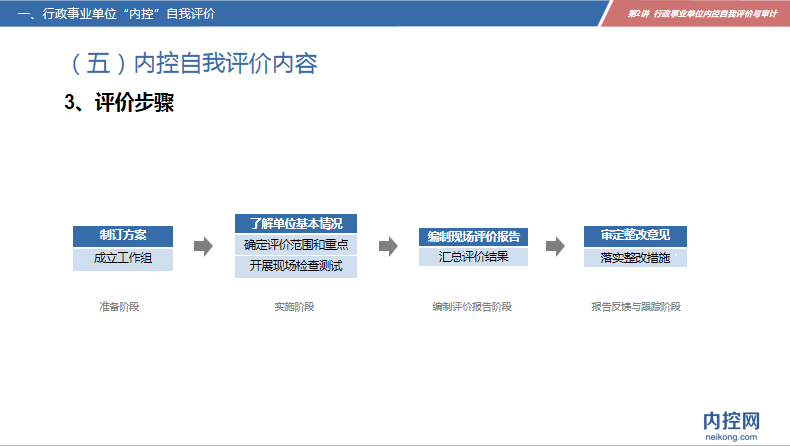Click the 审定整改意见 header box

(x=635, y=236)
